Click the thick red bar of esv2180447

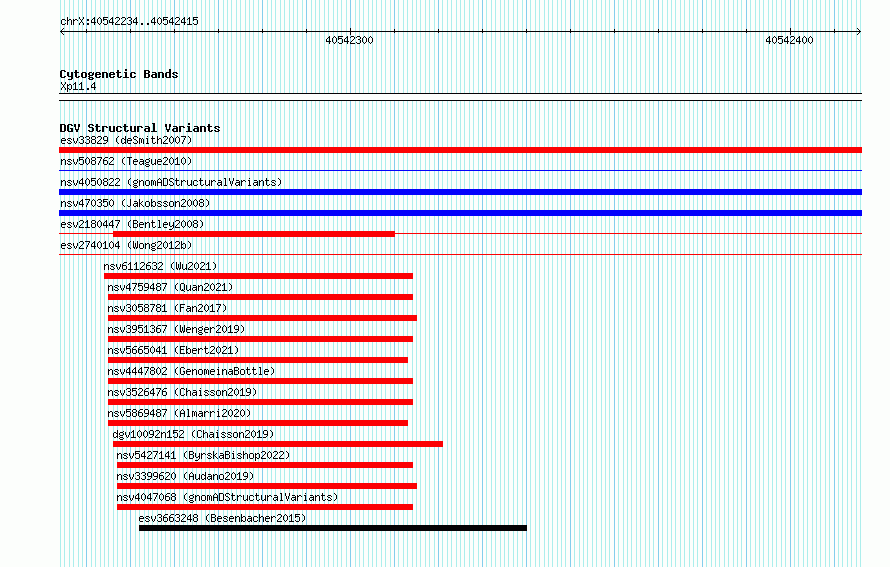[254, 234]
